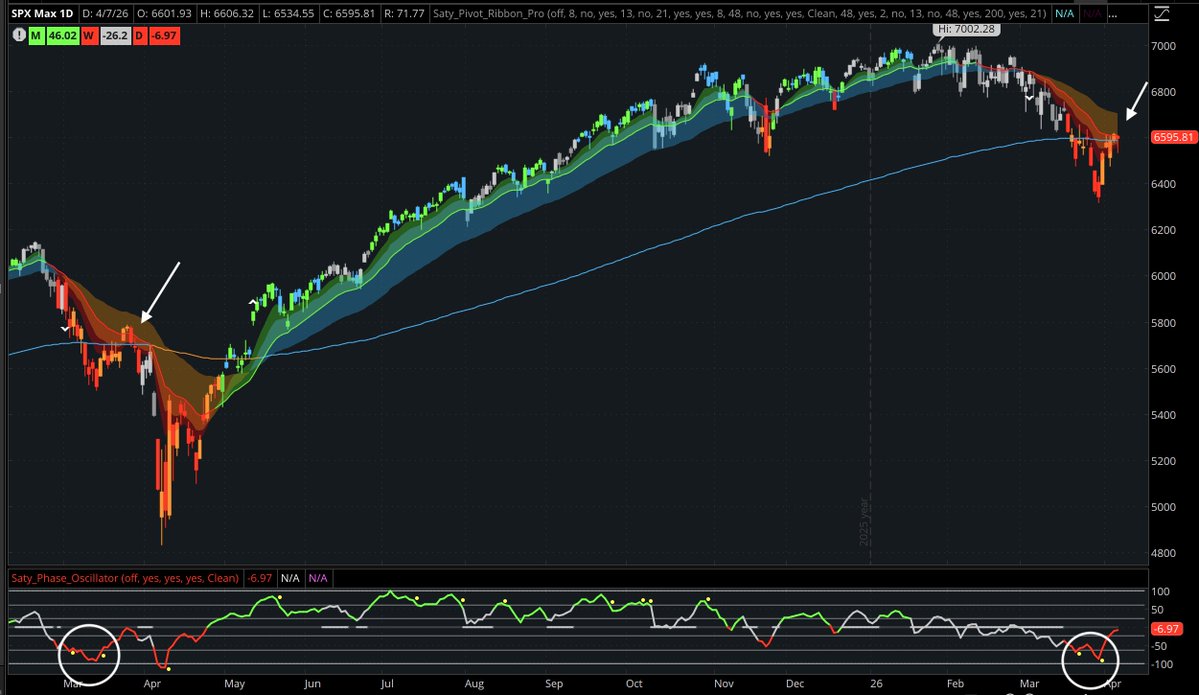Open the price axis scale icon at top right
Image resolution: width=1199 pixels, height=695 pixels.
pyautogui.click(x=1162, y=14)
